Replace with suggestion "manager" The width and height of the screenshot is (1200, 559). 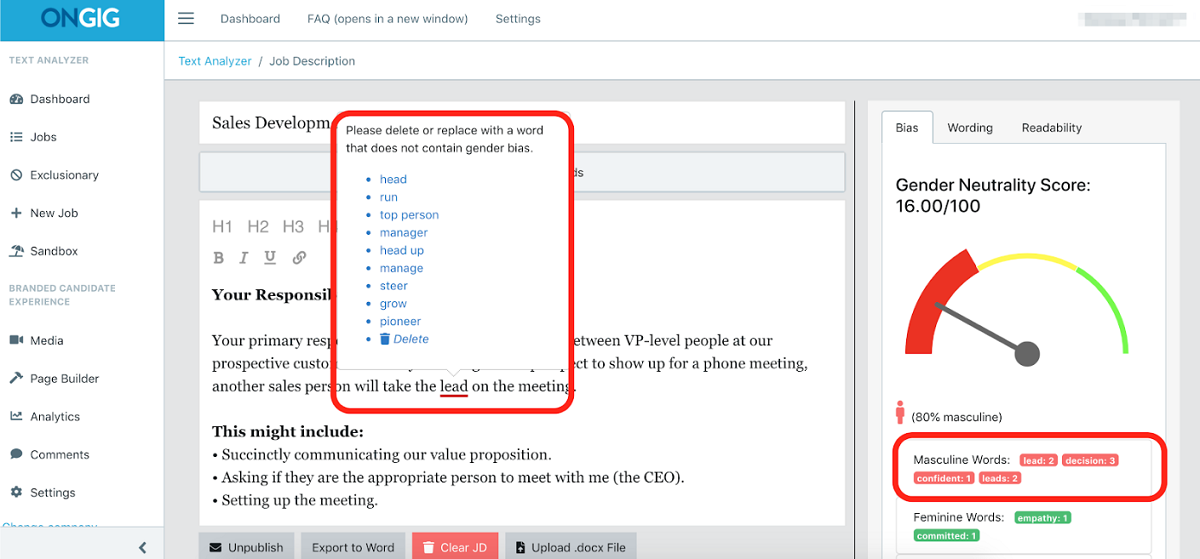(404, 233)
